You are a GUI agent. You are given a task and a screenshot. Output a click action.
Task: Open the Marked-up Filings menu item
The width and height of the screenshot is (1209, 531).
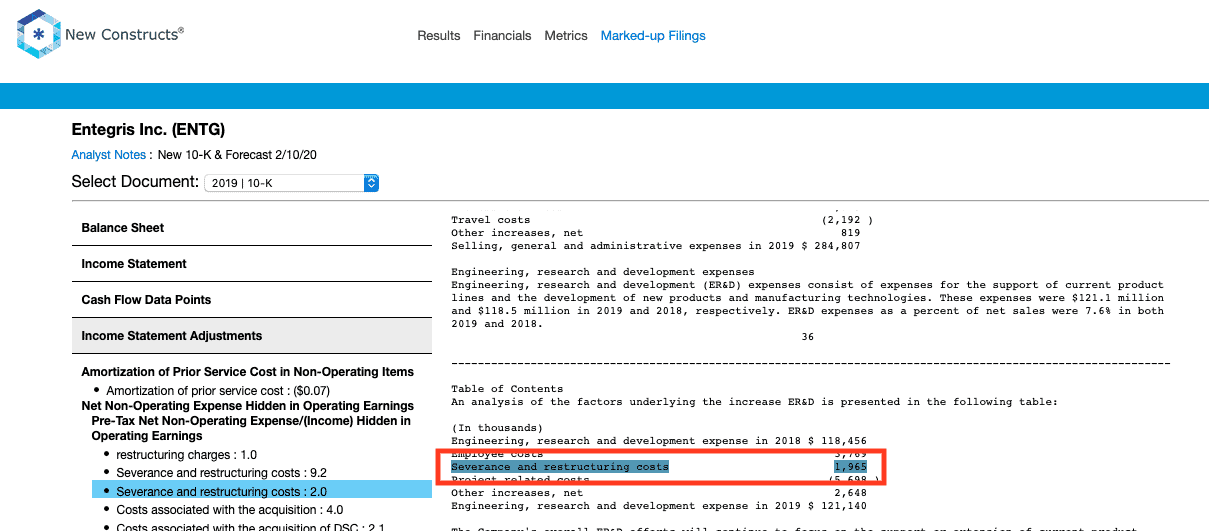(x=653, y=36)
